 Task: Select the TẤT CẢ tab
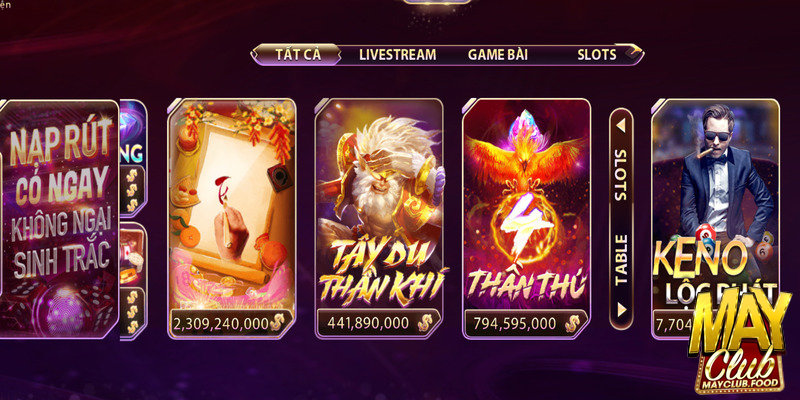(x=297, y=55)
